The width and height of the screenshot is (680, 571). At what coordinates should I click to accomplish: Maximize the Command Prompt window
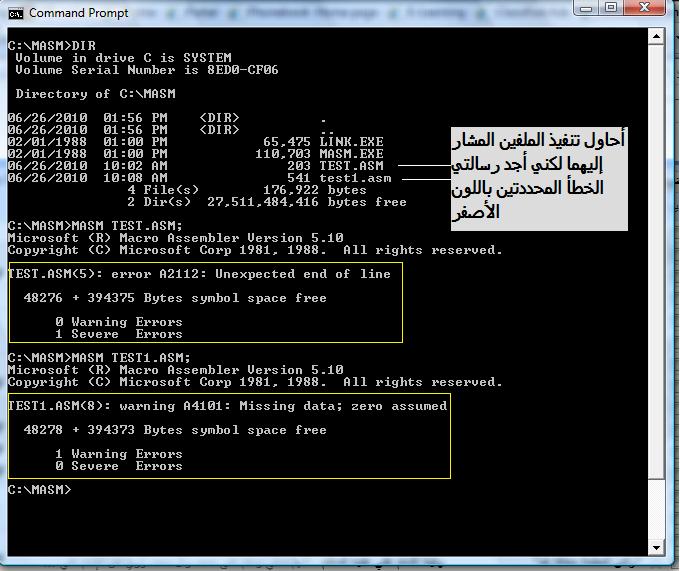[611, 8]
